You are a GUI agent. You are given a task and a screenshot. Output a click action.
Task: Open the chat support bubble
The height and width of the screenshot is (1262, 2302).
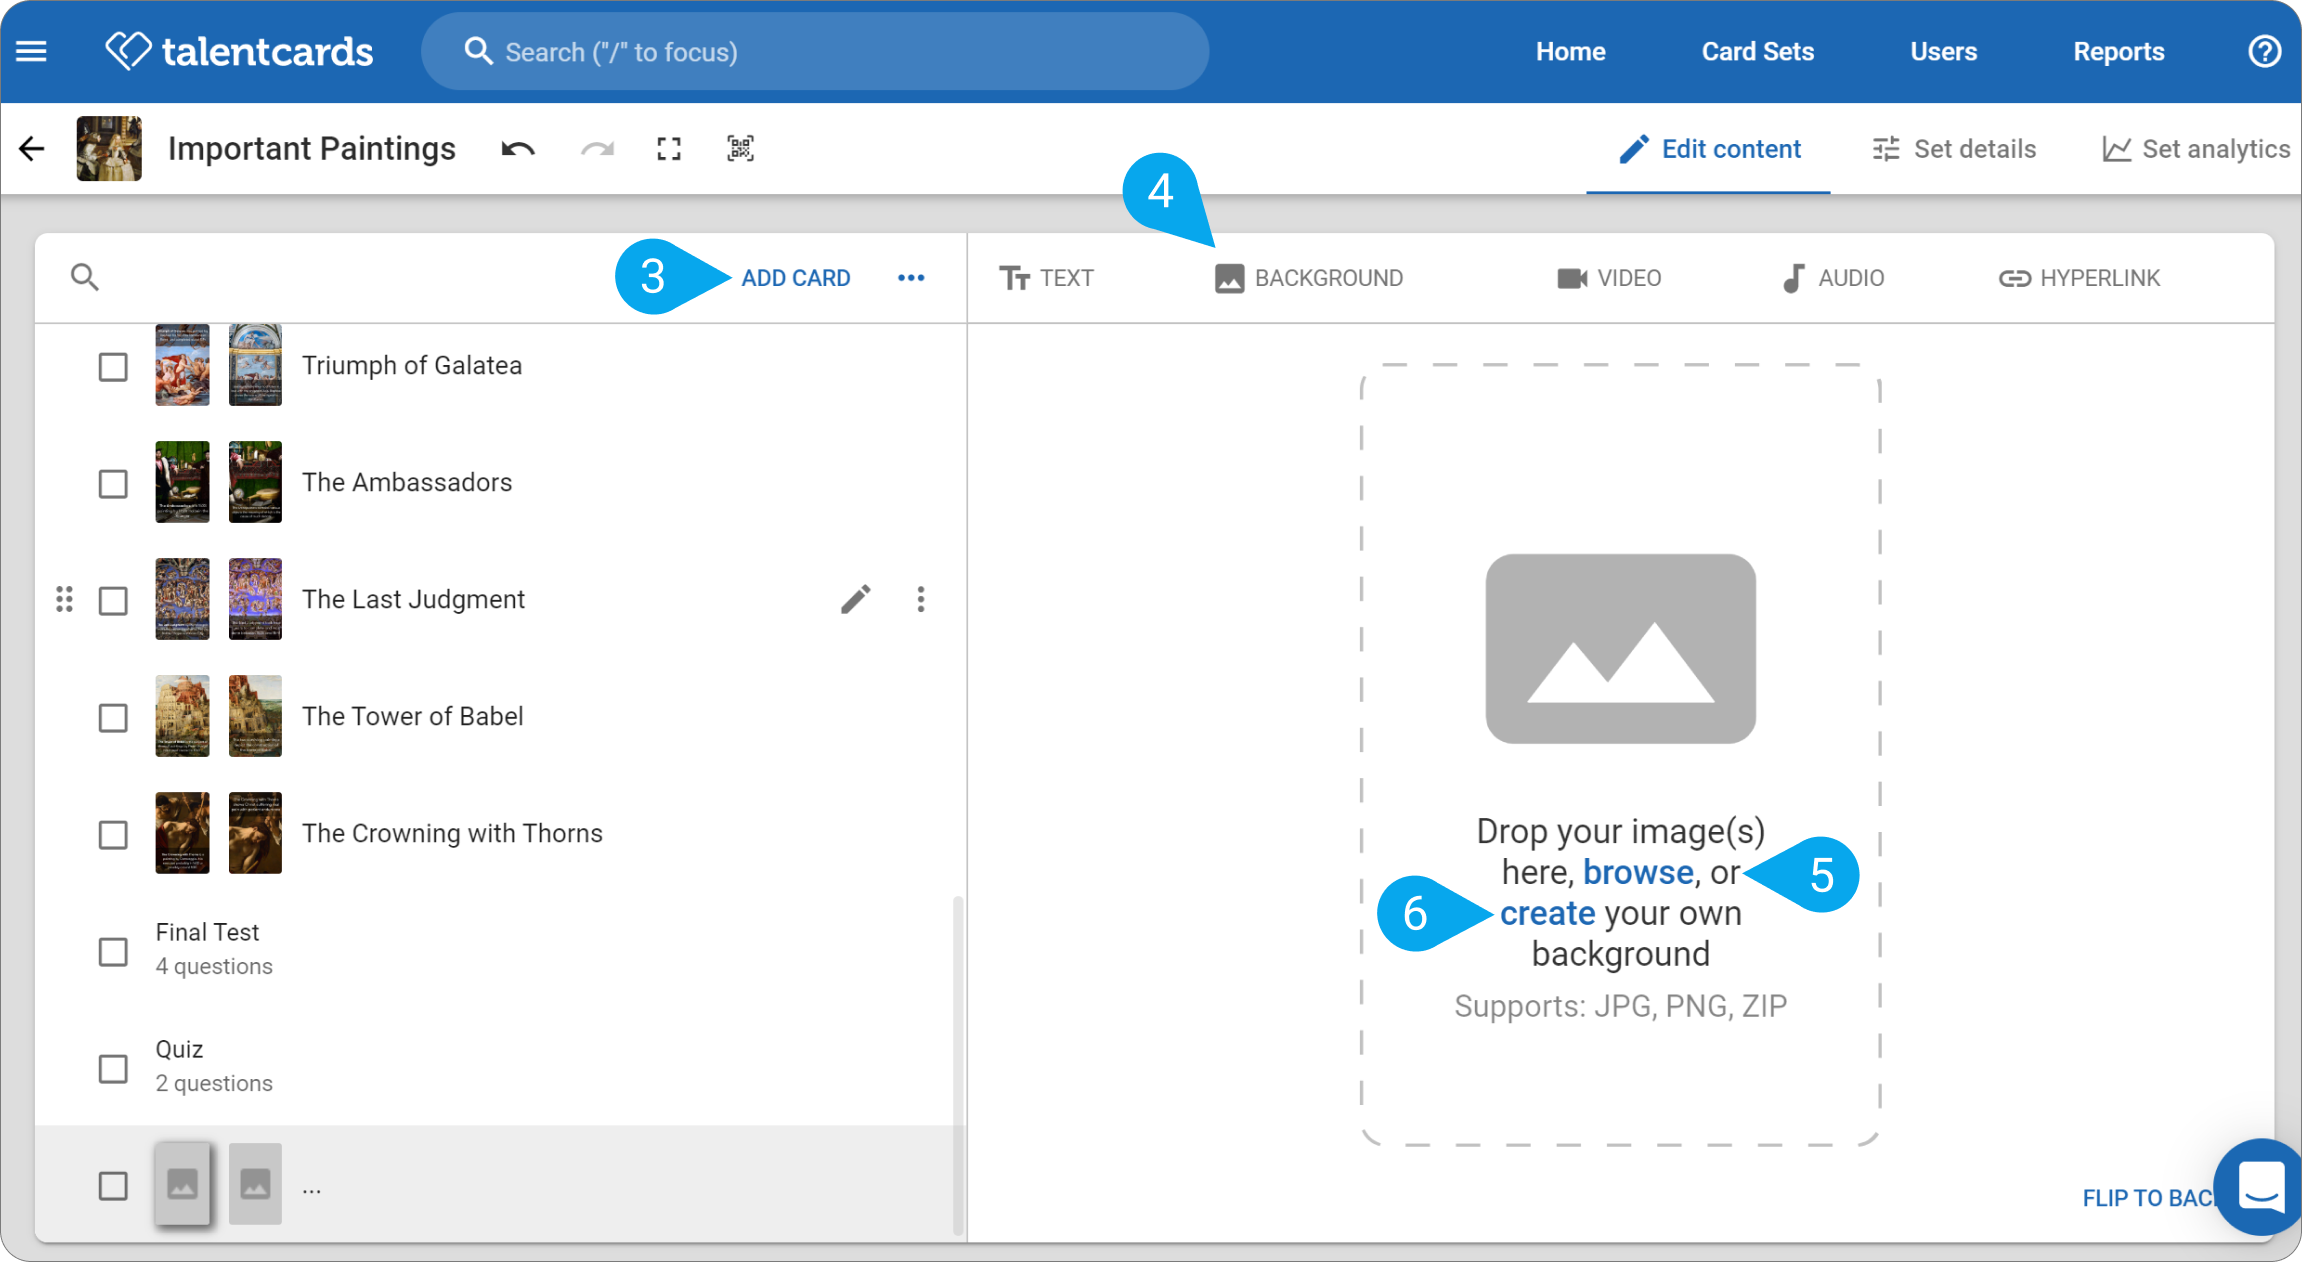(x=2262, y=1186)
